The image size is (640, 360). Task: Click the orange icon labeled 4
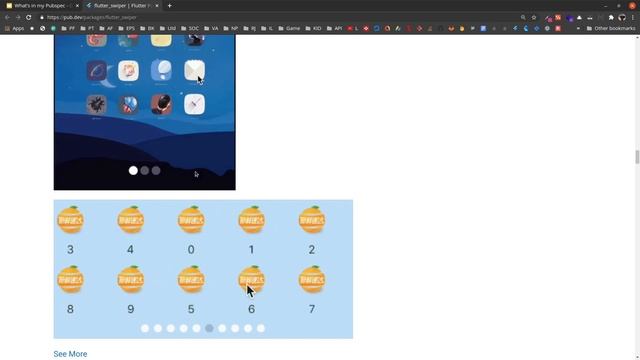pyautogui.click(x=131, y=220)
